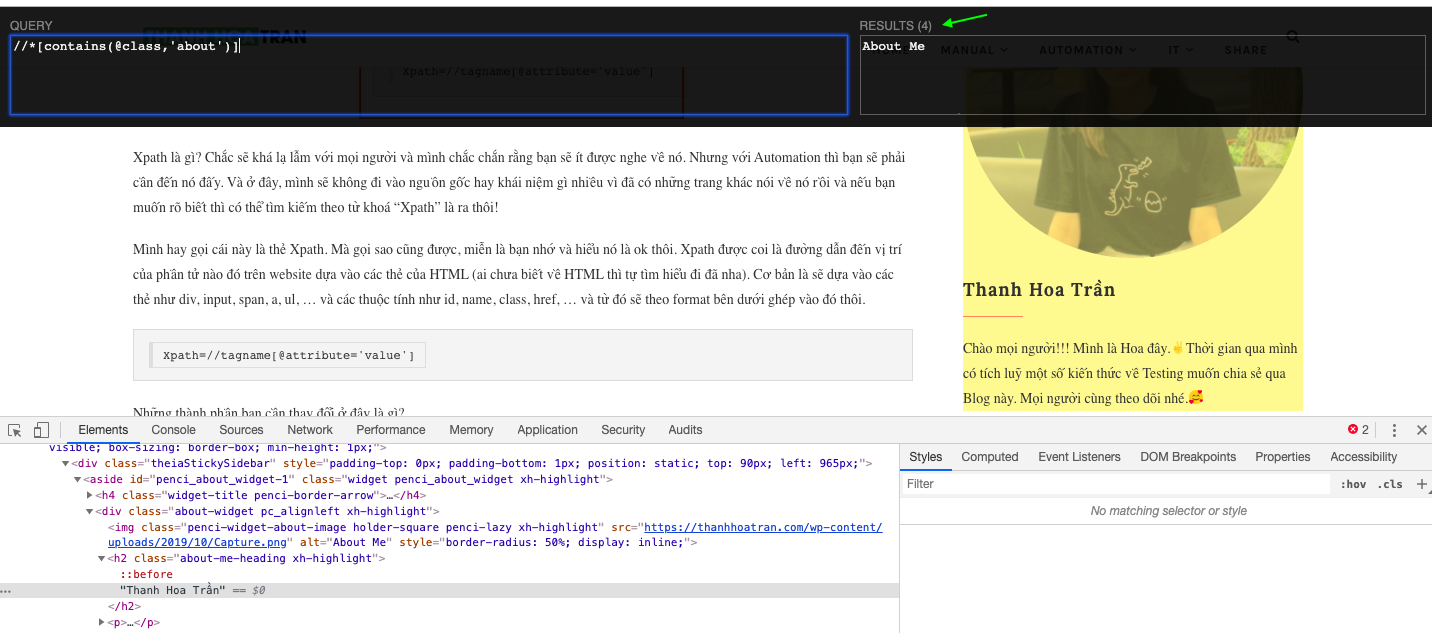The height and width of the screenshot is (633, 1432).
Task: Open the DevTools three-dot customize menu
Action: [1394, 430]
